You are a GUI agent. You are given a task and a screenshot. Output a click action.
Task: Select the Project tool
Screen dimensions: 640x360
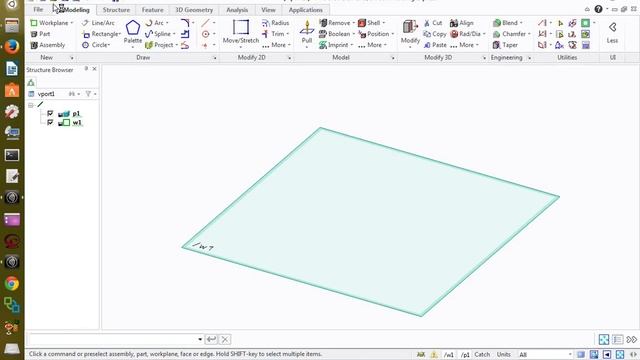[160, 45]
